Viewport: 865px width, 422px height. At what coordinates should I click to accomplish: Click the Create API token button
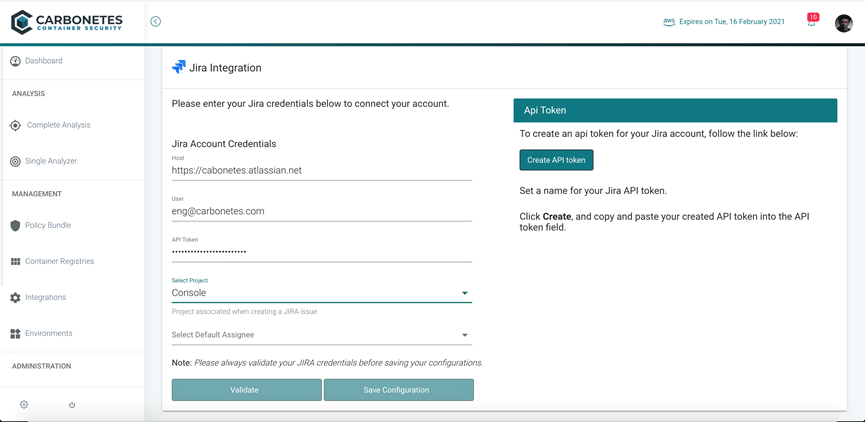(x=556, y=160)
